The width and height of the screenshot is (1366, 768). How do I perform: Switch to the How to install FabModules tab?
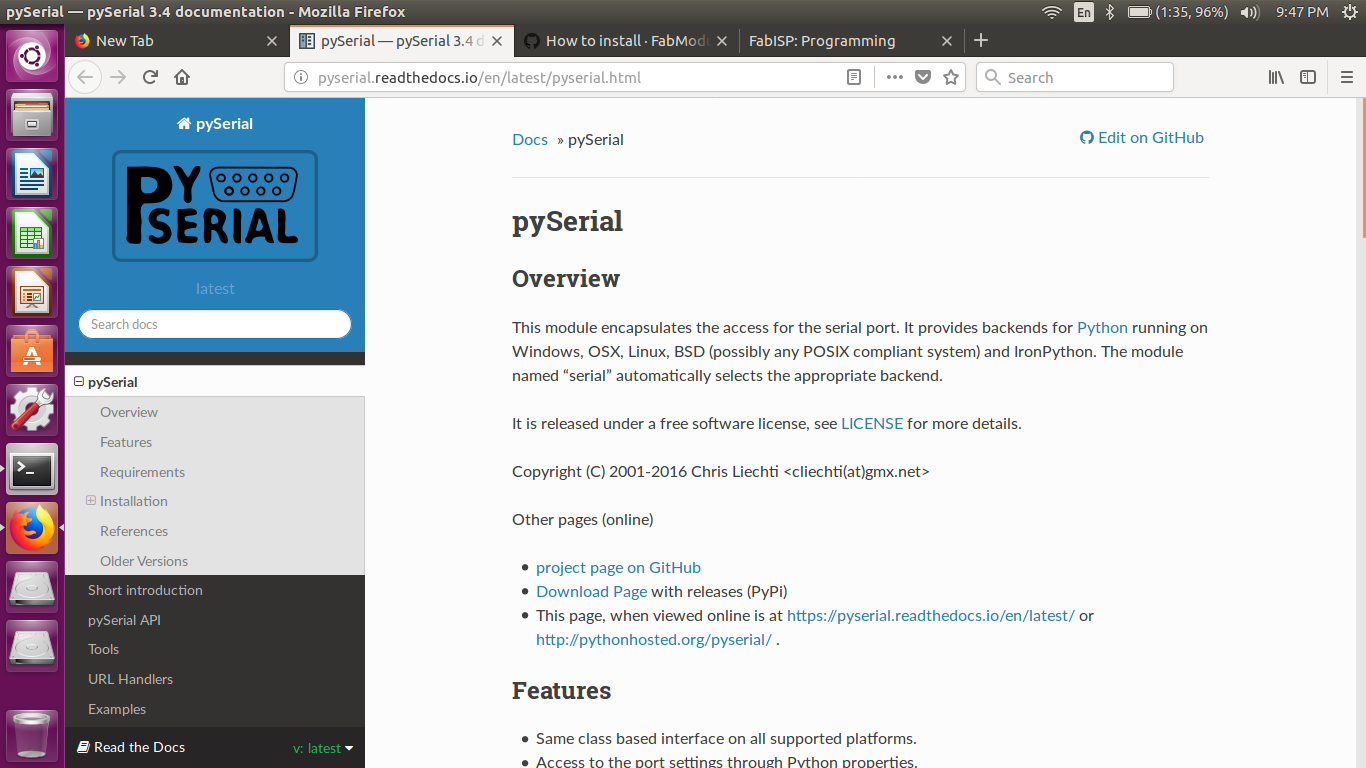coord(627,41)
